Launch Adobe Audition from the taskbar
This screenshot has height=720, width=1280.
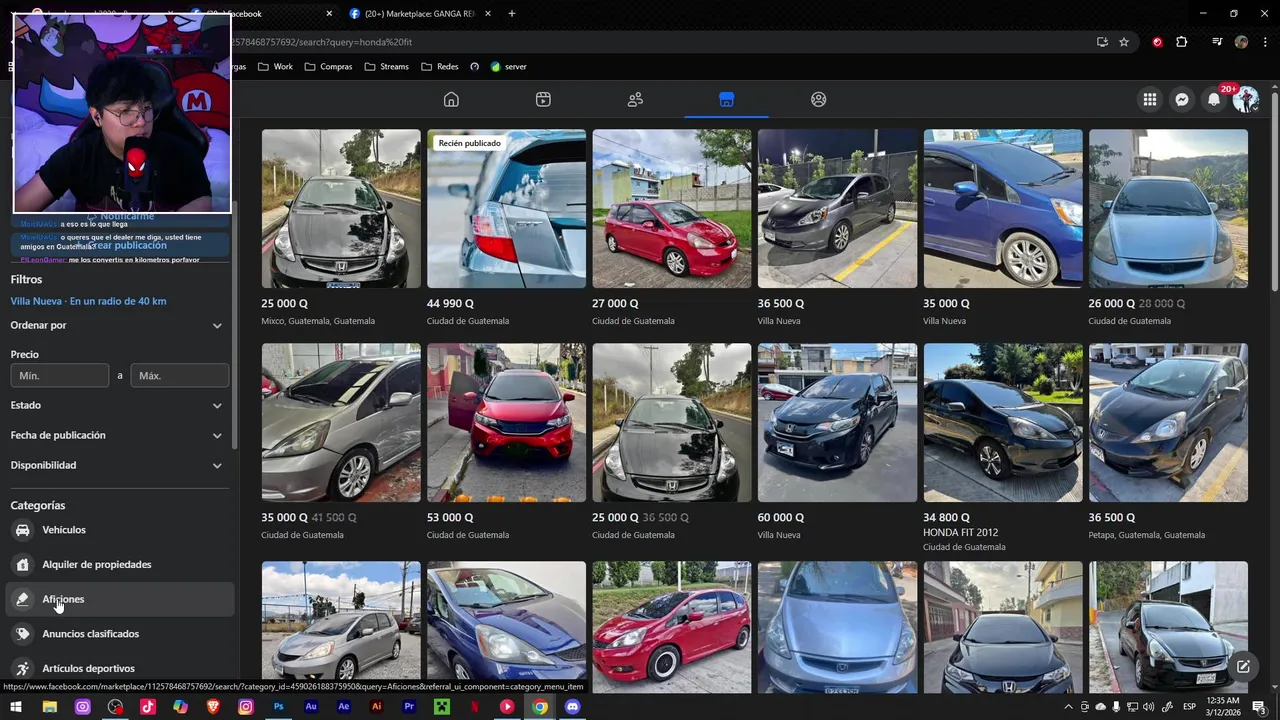click(x=311, y=707)
